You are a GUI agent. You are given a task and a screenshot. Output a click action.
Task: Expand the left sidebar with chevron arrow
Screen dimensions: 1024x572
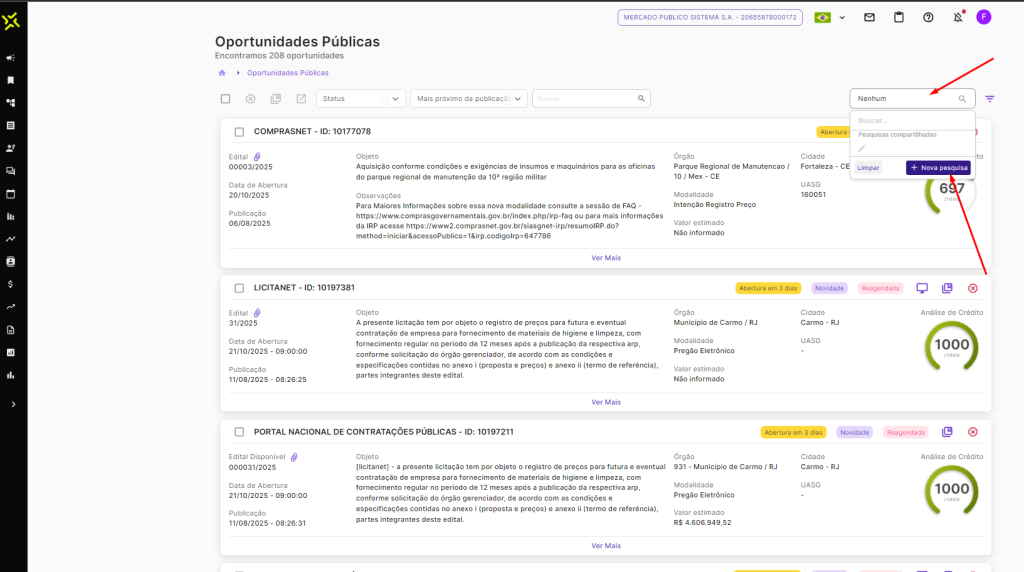[x=13, y=404]
